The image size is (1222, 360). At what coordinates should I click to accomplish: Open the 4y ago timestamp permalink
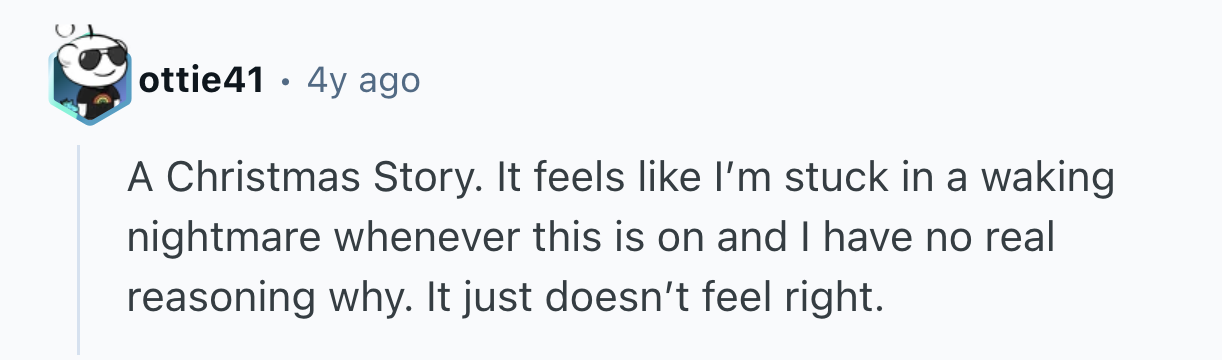click(364, 81)
